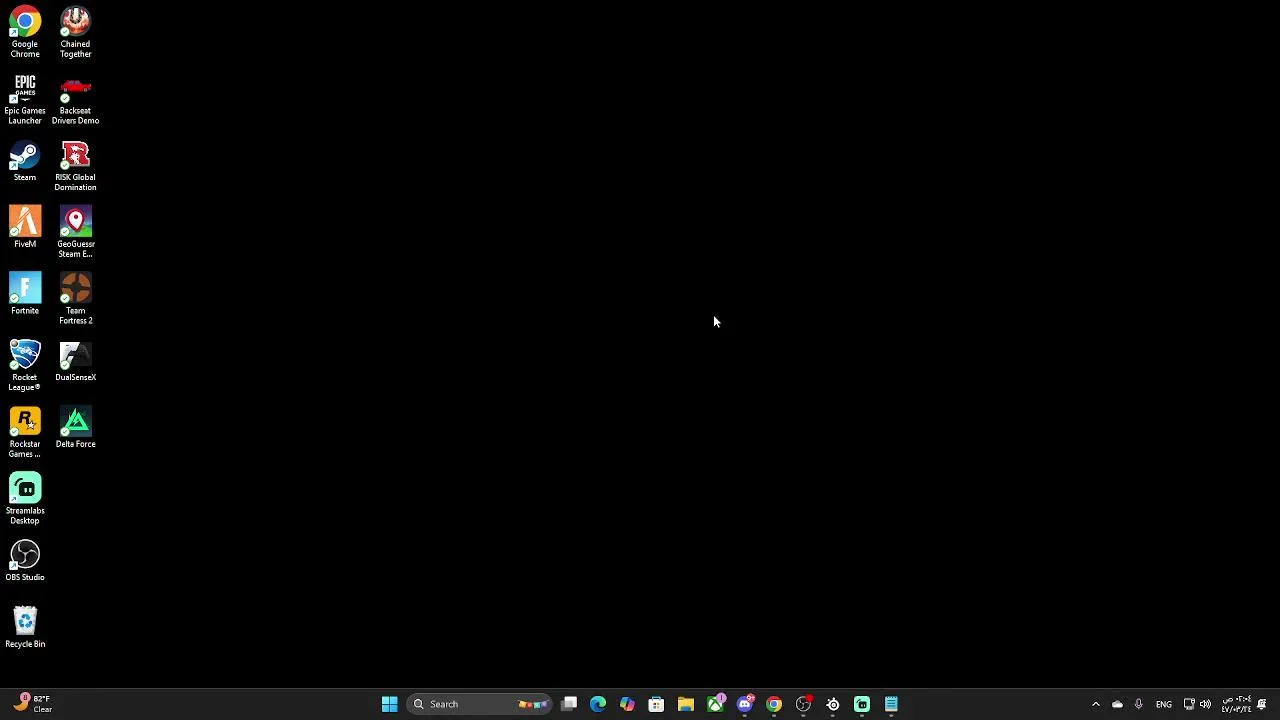The height and width of the screenshot is (720, 1280).
Task: Select the Fortnite desktop shortcut
Action: pos(25,295)
